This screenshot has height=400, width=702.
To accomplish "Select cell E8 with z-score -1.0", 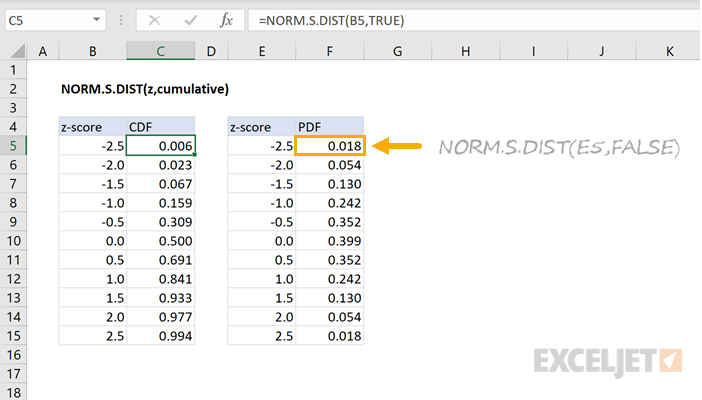I will (x=261, y=202).
